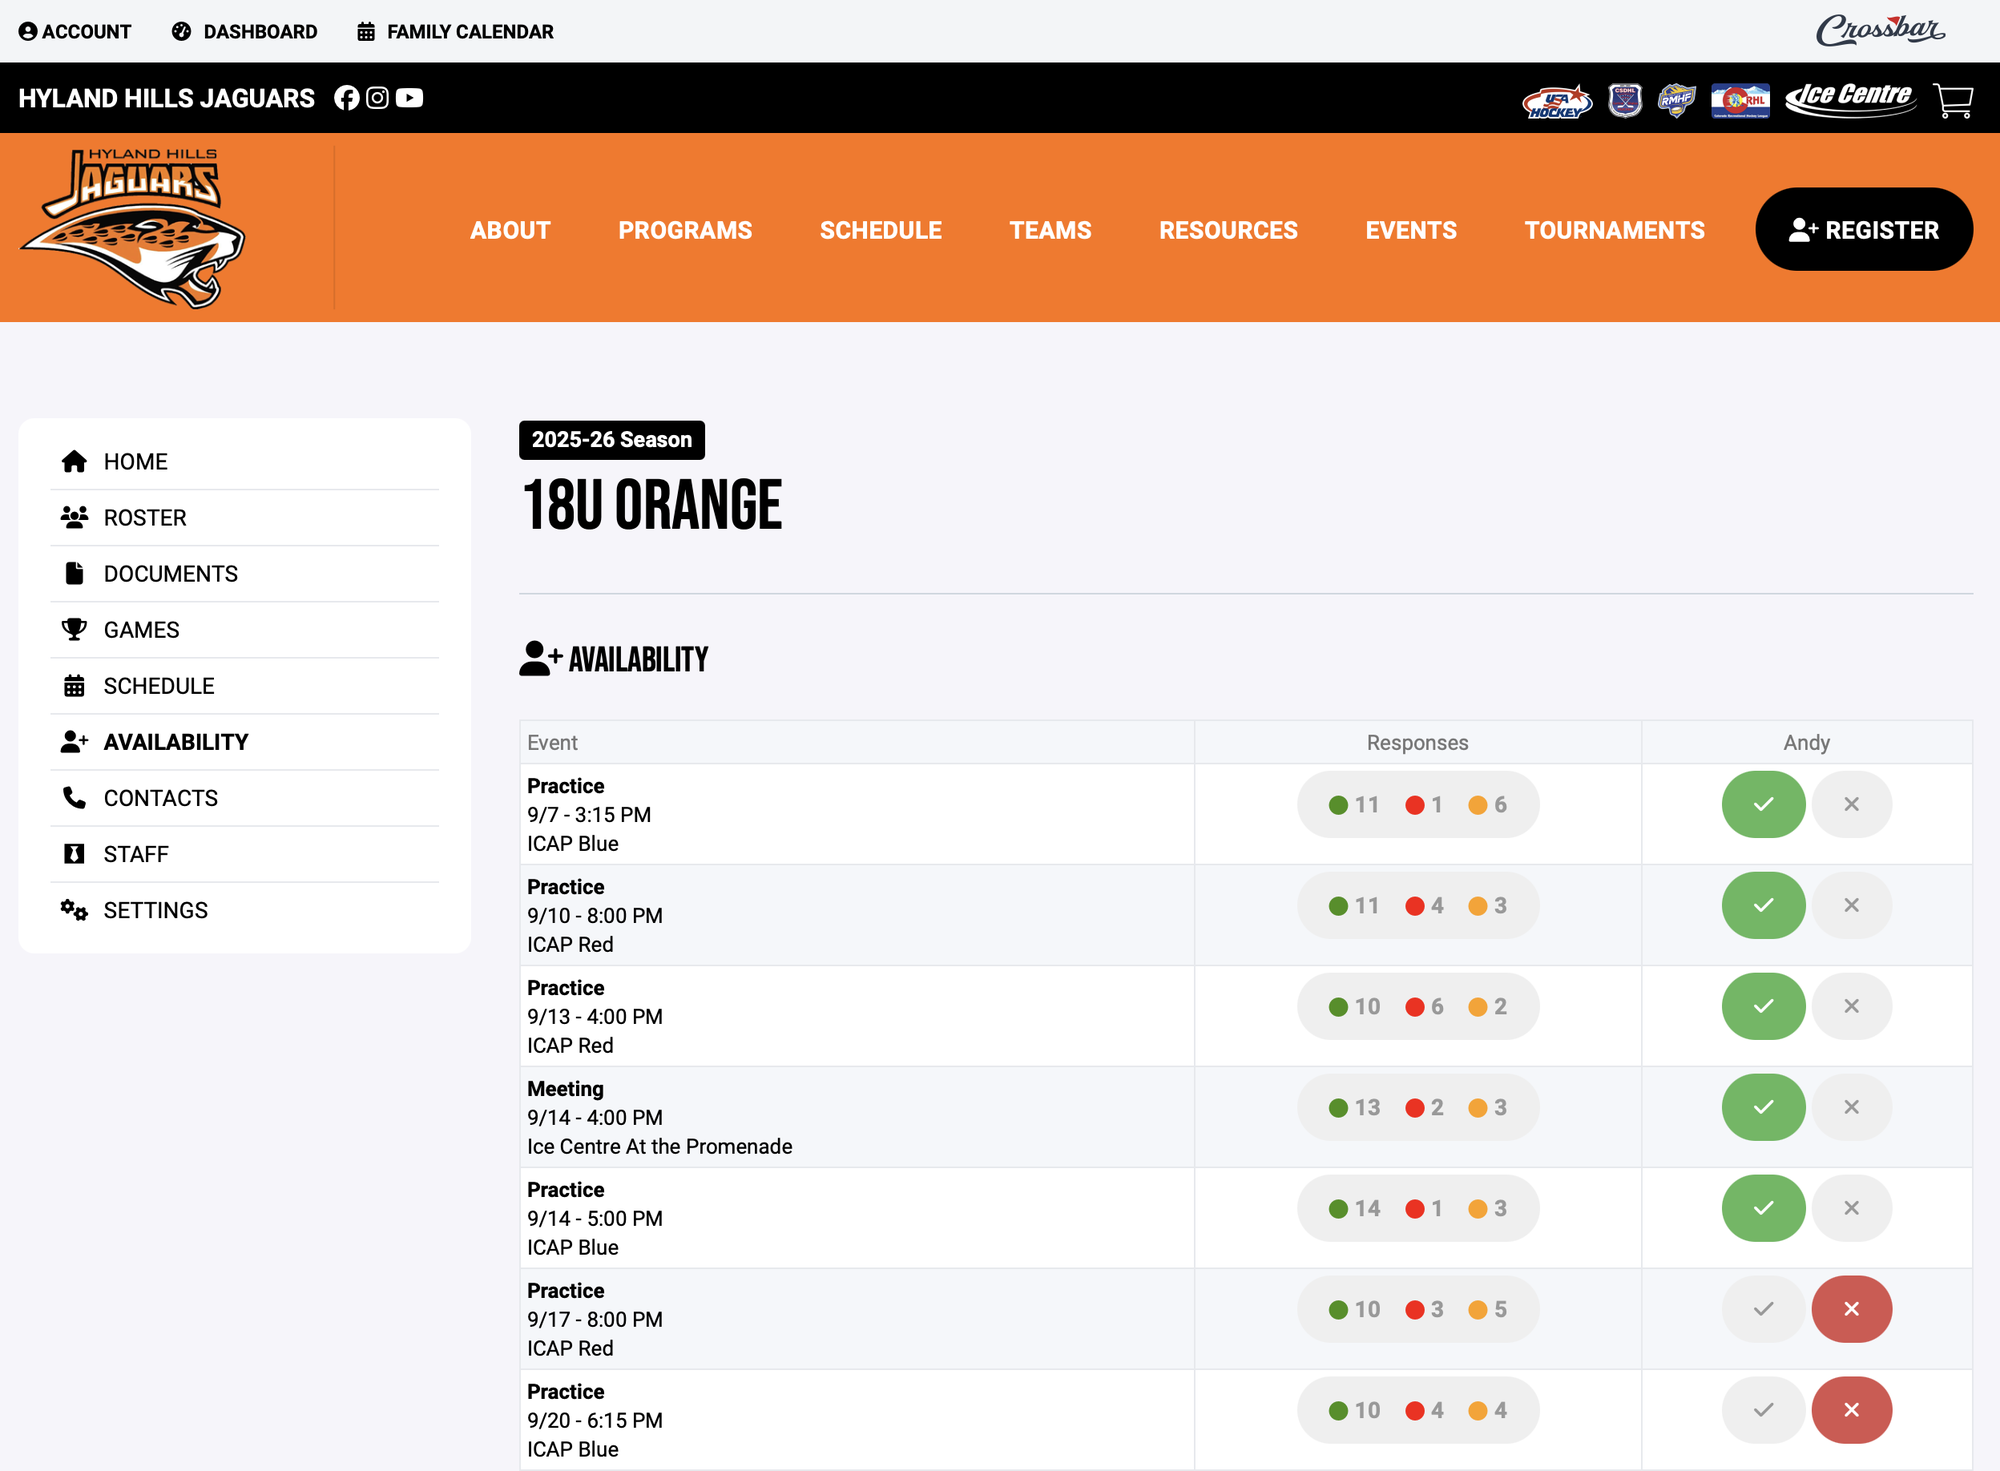Viewport: 2000px width, 1471px height.
Task: Click the RMHF league badge icon
Action: [1676, 100]
